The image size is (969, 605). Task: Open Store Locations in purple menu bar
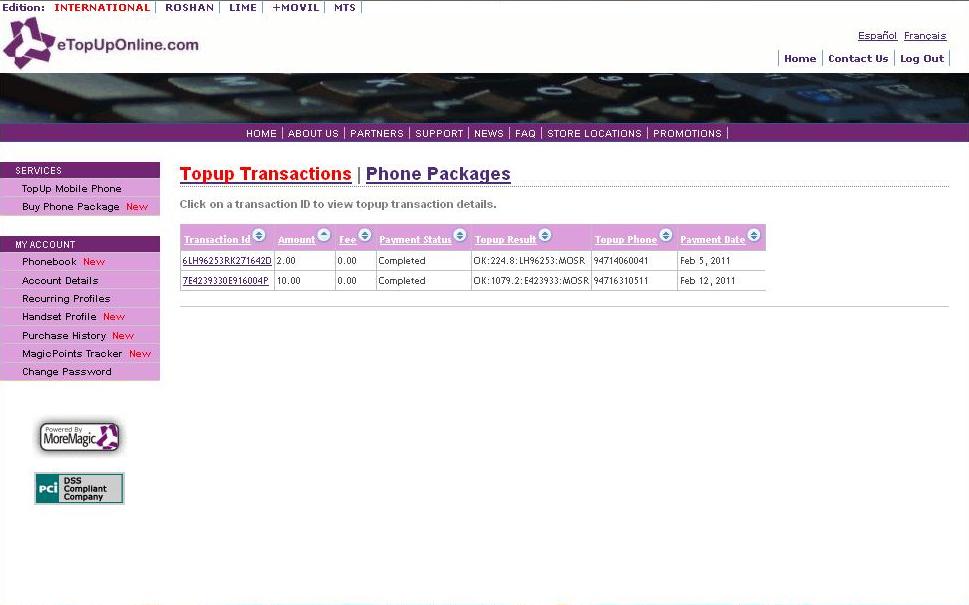pos(595,133)
